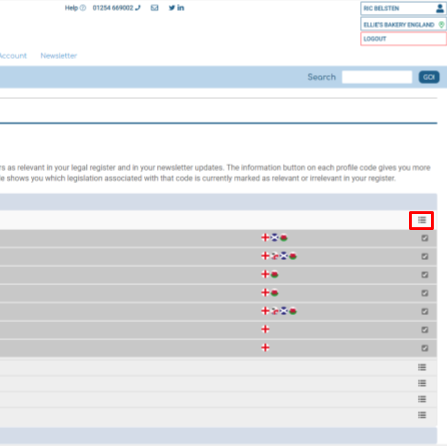The width and height of the screenshot is (447, 448).
Task: Toggle the last grey row's checkbox
Action: pyautogui.click(x=425, y=348)
